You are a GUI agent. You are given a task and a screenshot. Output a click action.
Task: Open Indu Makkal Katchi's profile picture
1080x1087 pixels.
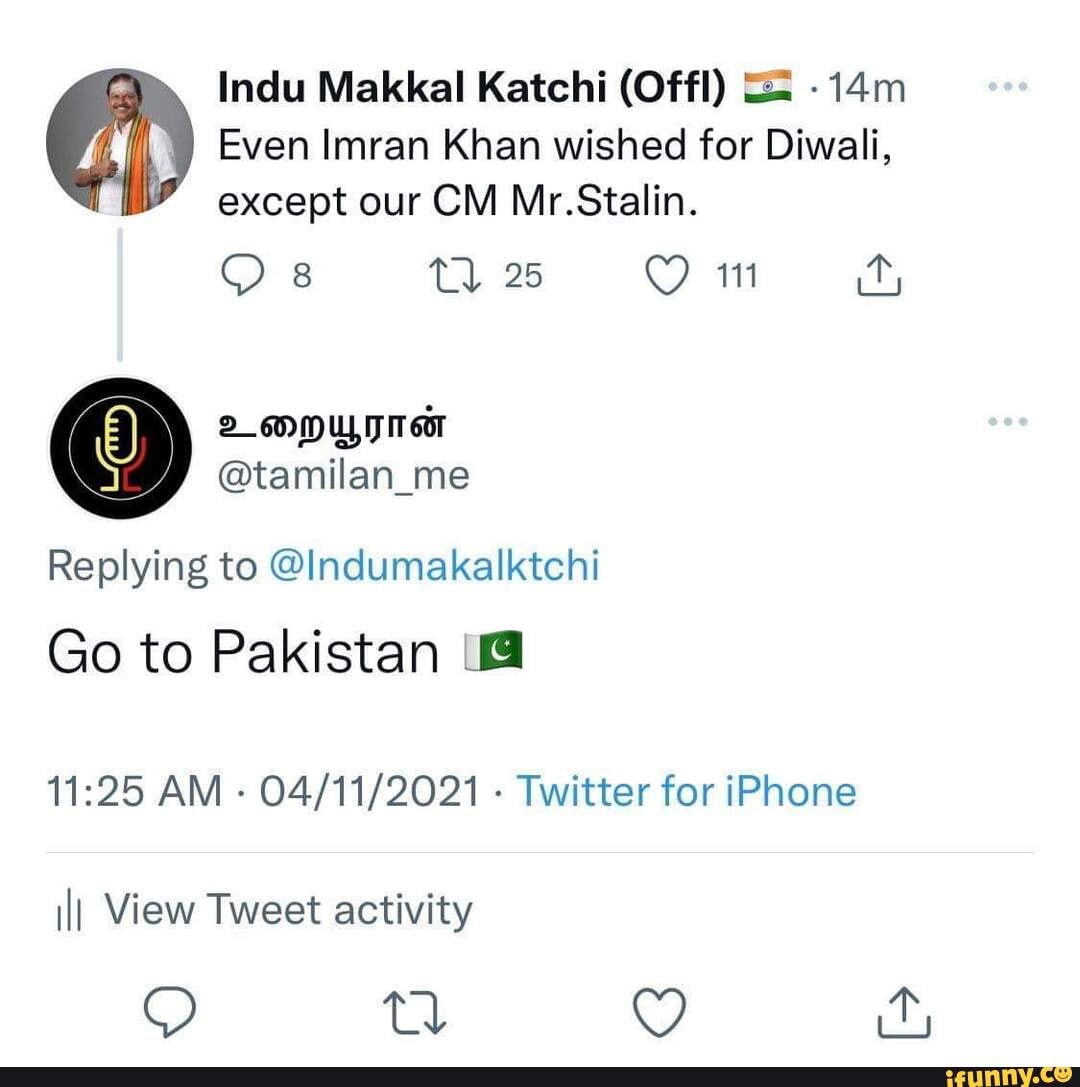(x=119, y=144)
